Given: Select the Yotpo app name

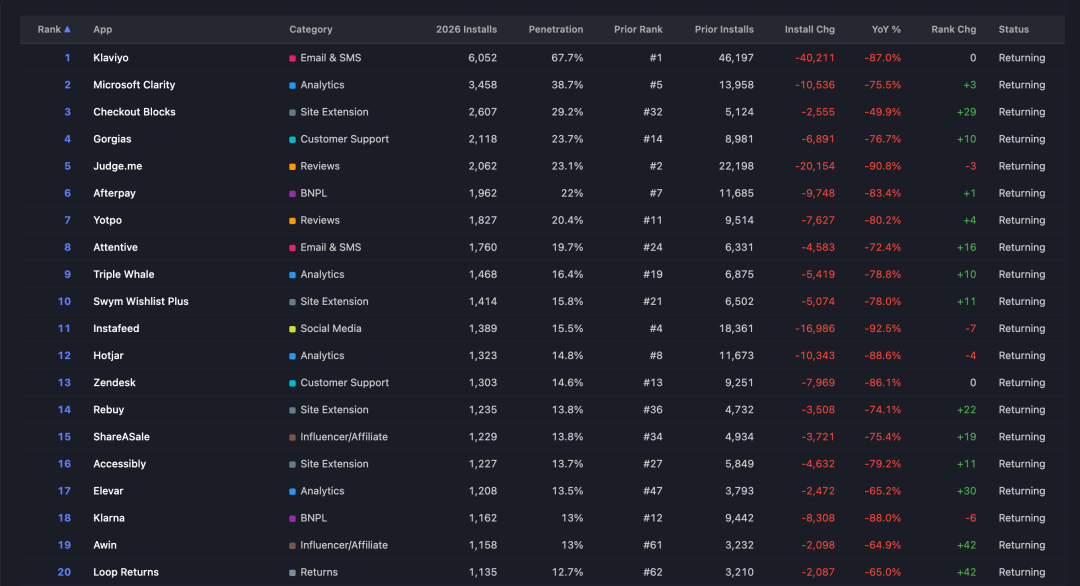Looking at the screenshot, I should tap(107, 220).
